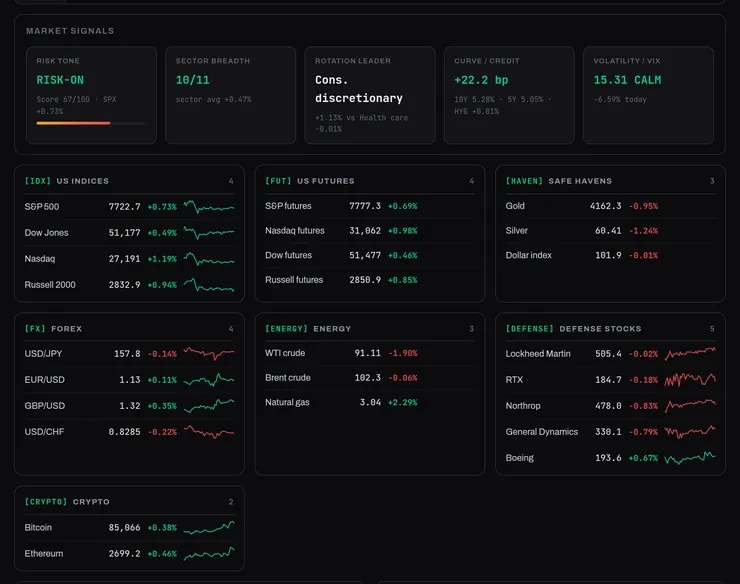The width and height of the screenshot is (740, 584).
Task: View the Ethereum sparkline
Action: [x=209, y=553]
